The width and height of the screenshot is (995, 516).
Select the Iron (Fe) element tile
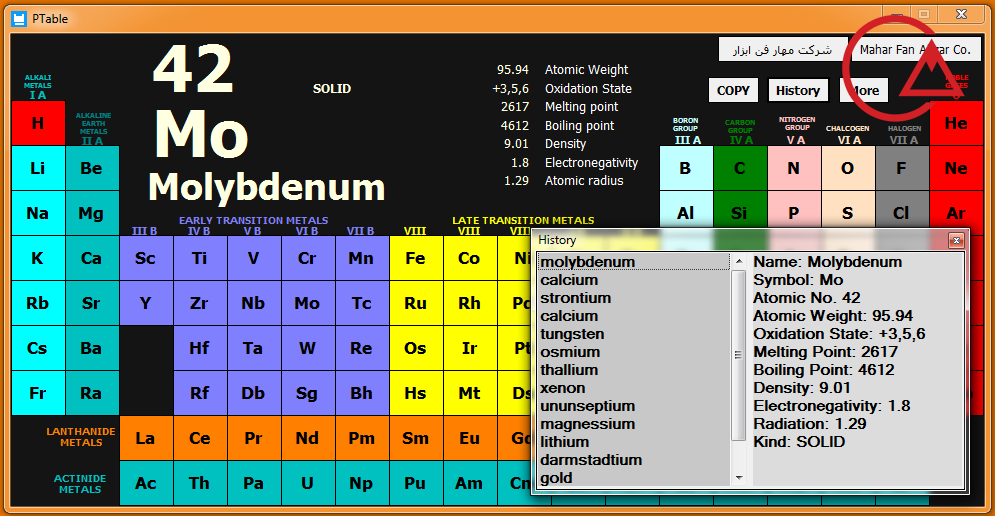point(415,258)
